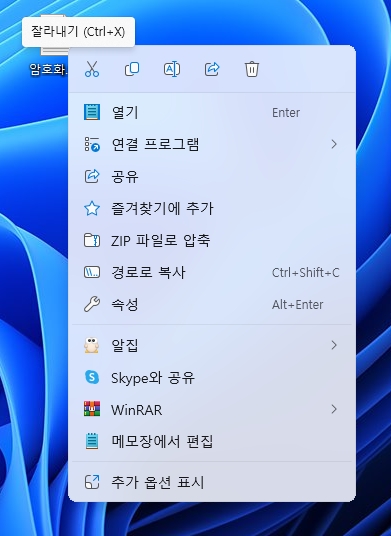Expand the WinRAR submenu chevron
This screenshot has width=391, height=536.
[x=334, y=409]
